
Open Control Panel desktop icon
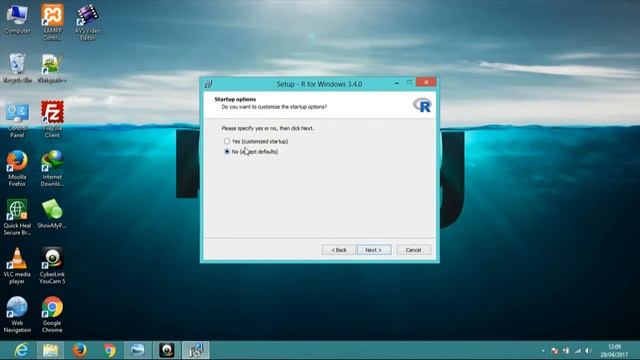(17, 120)
